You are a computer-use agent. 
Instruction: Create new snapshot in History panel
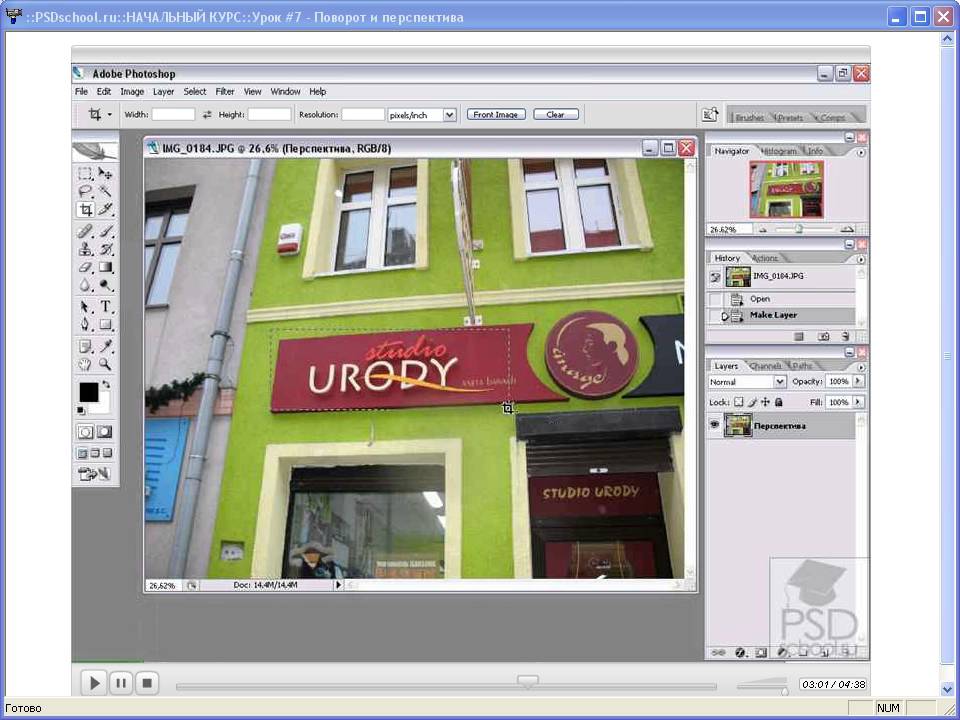coord(823,336)
